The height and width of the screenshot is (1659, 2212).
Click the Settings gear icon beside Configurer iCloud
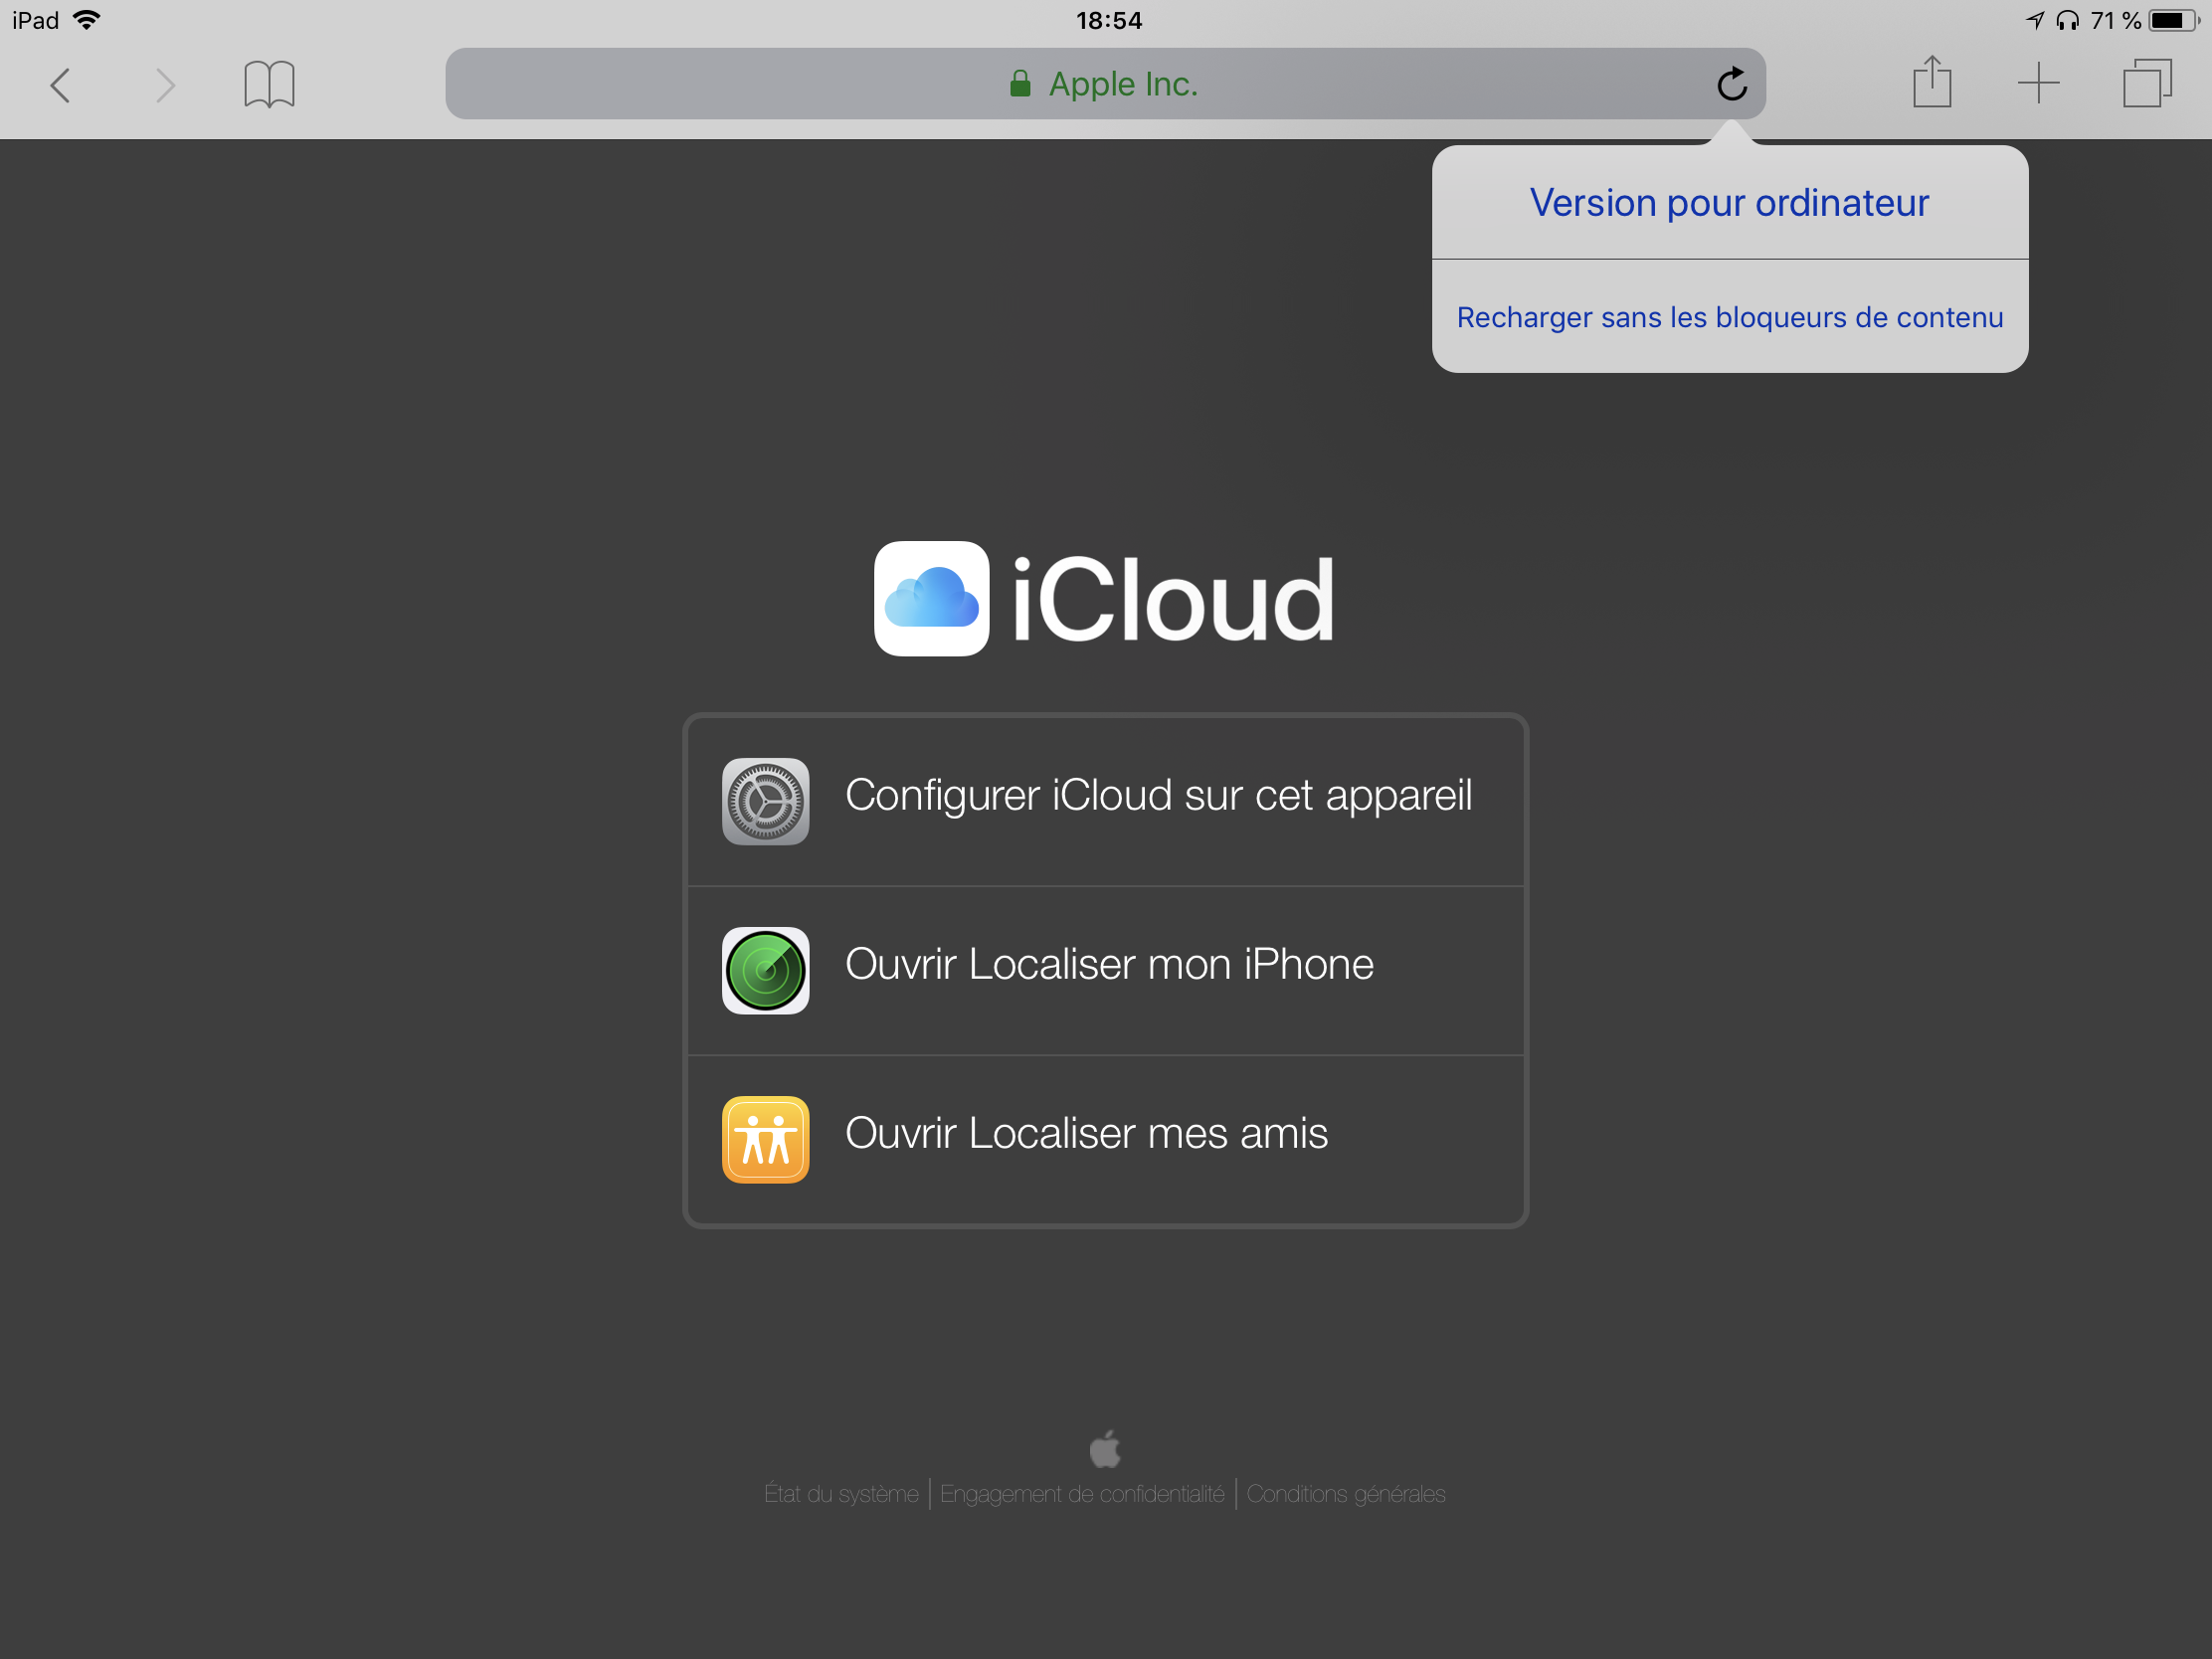coord(765,800)
